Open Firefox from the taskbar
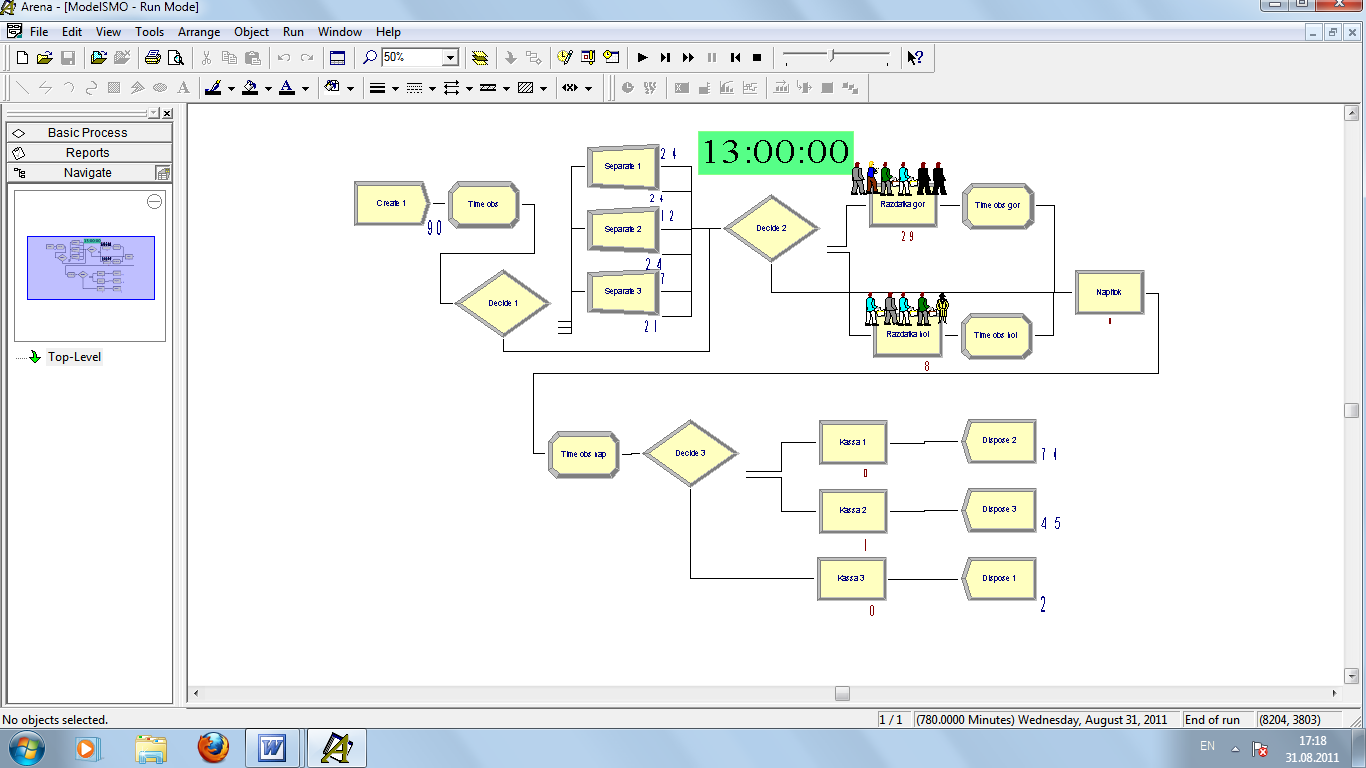This screenshot has height=768, width=1366. point(213,748)
